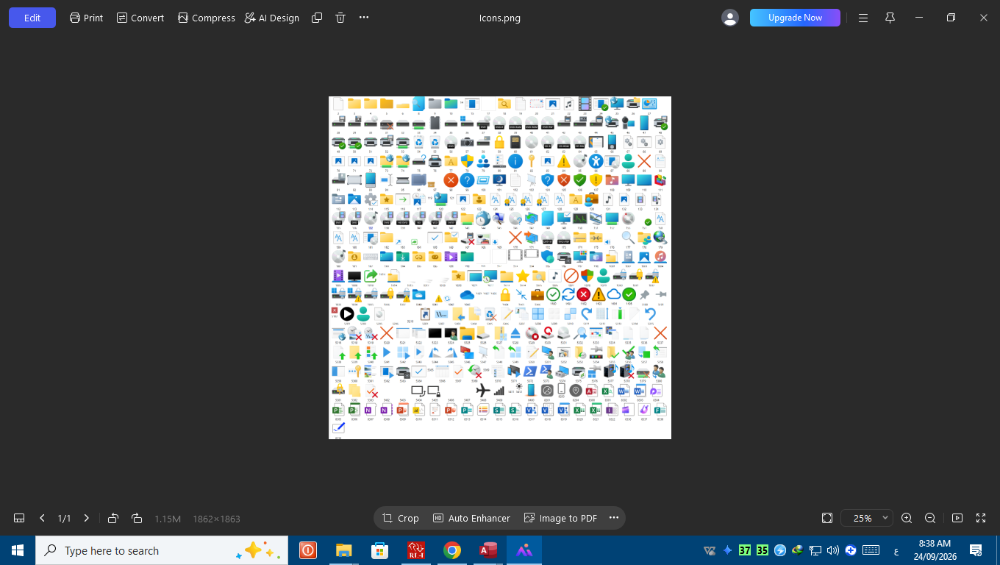Open File Explorer from taskbar
The width and height of the screenshot is (1000, 565).
tap(344, 550)
